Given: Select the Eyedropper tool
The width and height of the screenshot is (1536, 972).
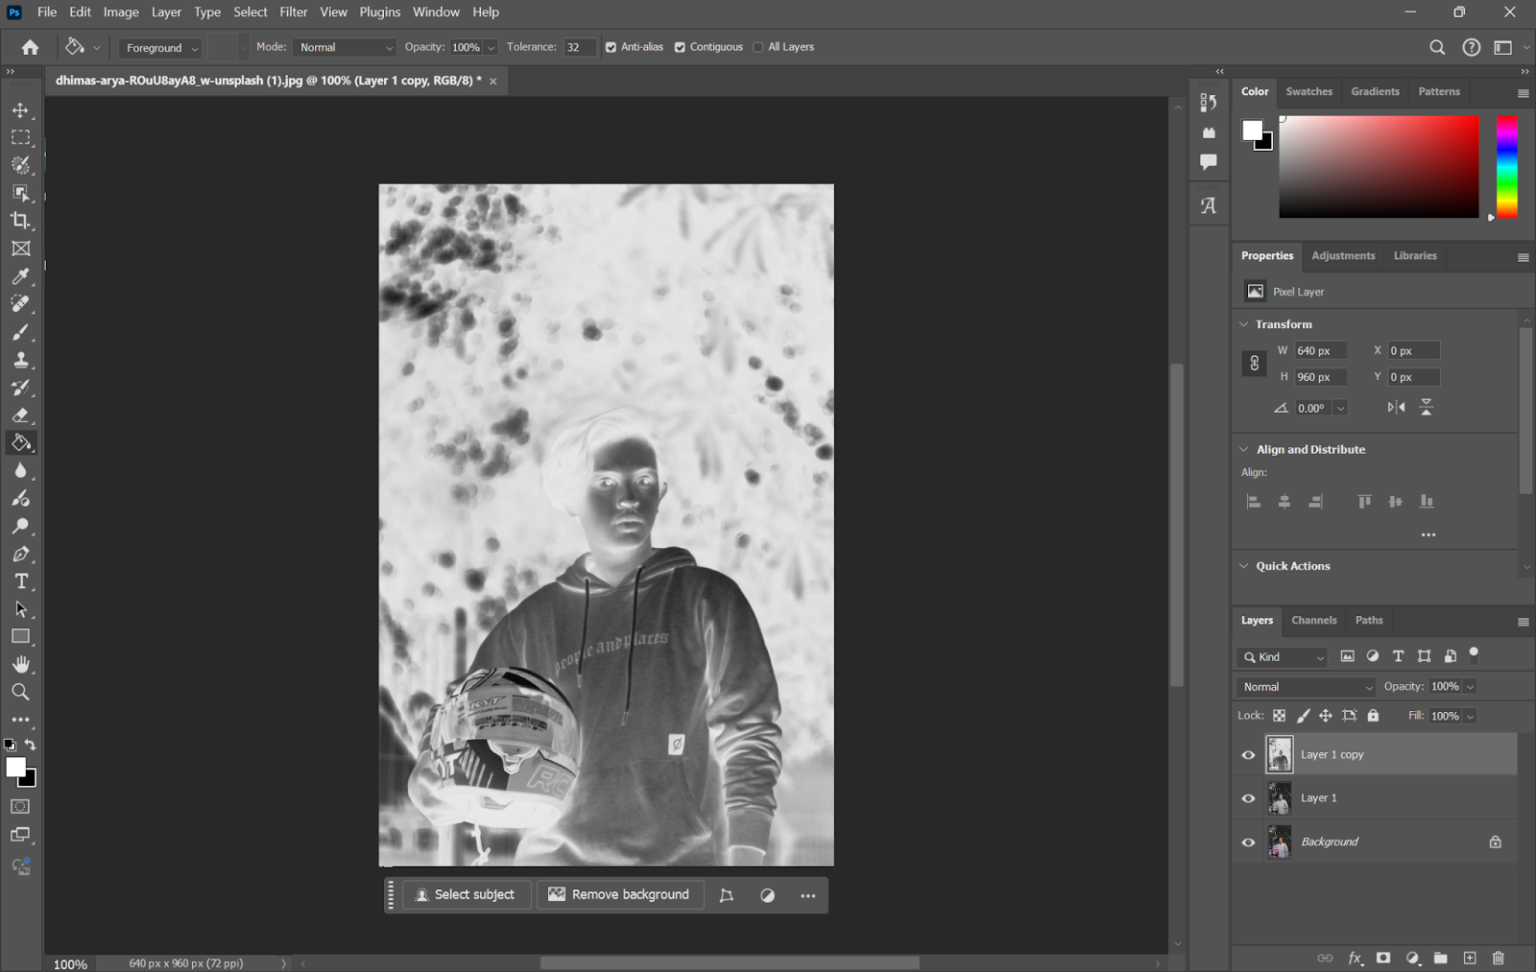Looking at the screenshot, I should point(20,277).
